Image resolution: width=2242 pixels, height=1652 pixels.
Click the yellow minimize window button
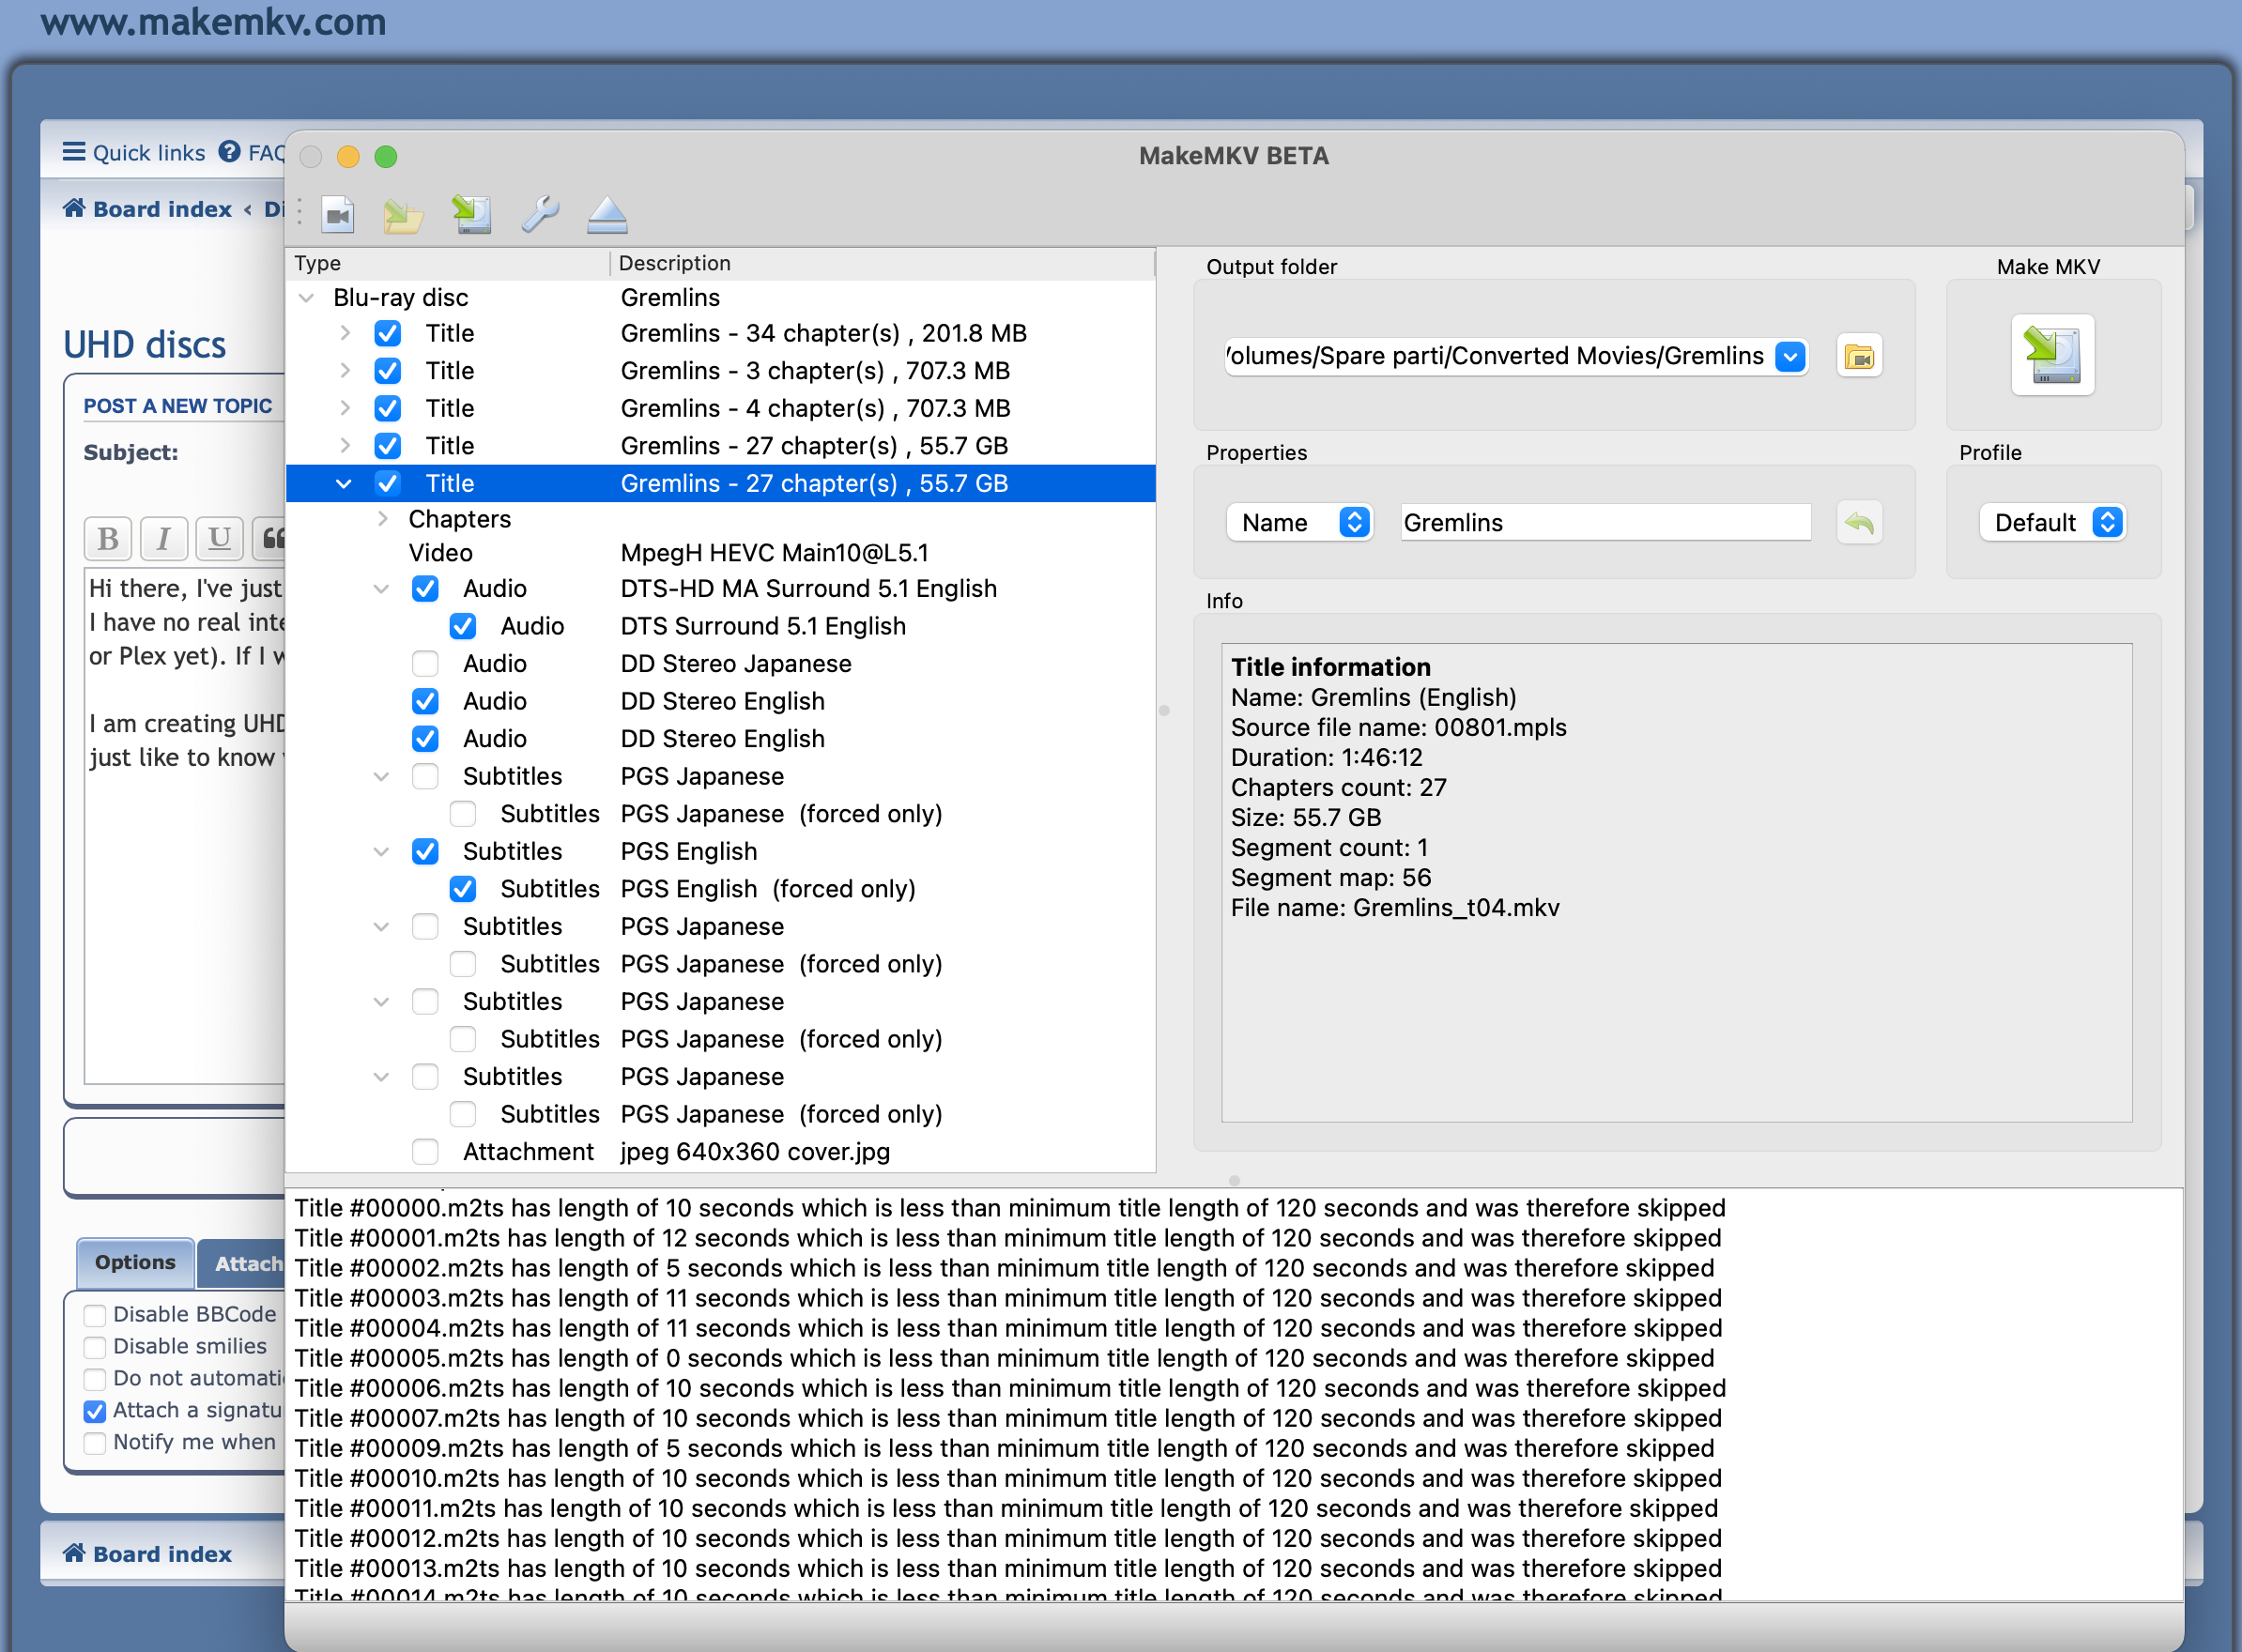click(x=348, y=156)
